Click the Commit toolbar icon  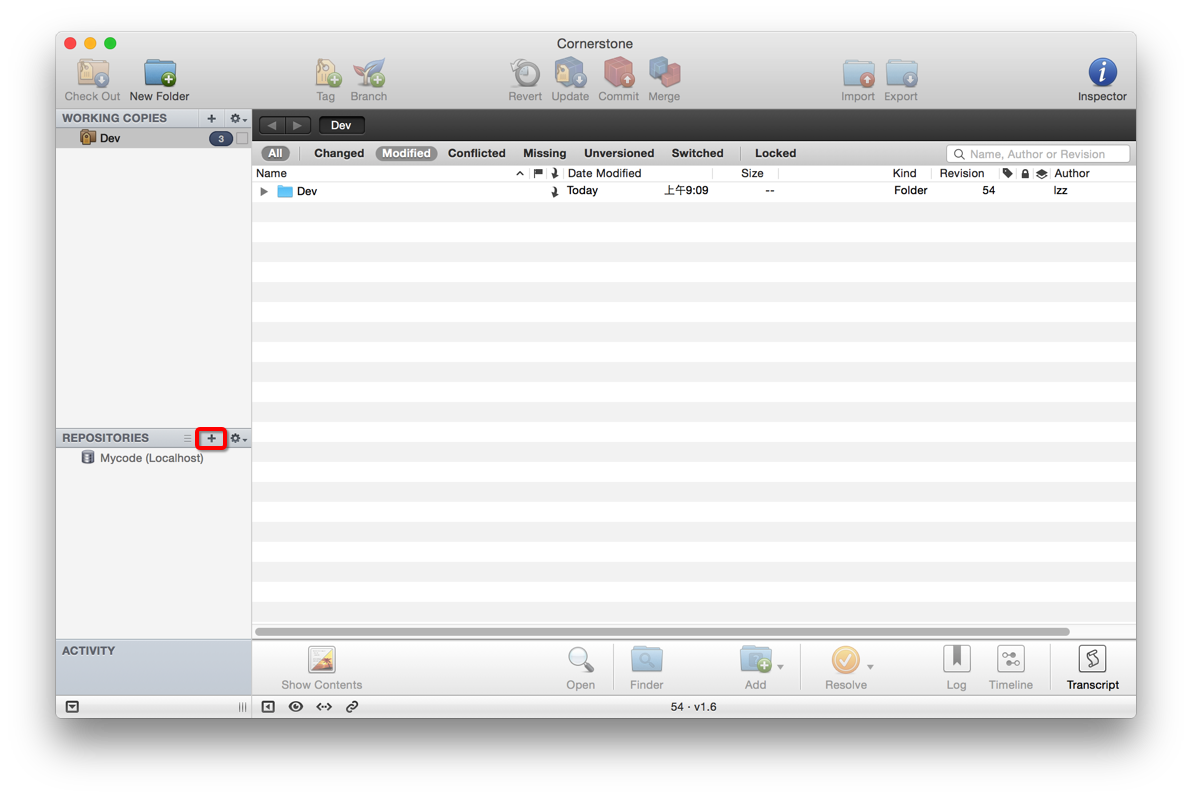tap(619, 74)
